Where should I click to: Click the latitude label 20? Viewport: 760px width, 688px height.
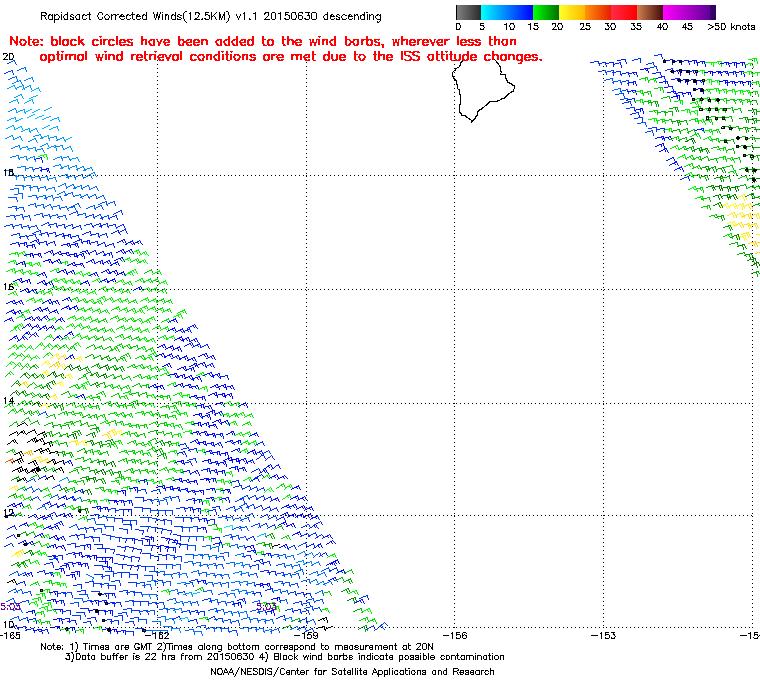tap(8, 57)
